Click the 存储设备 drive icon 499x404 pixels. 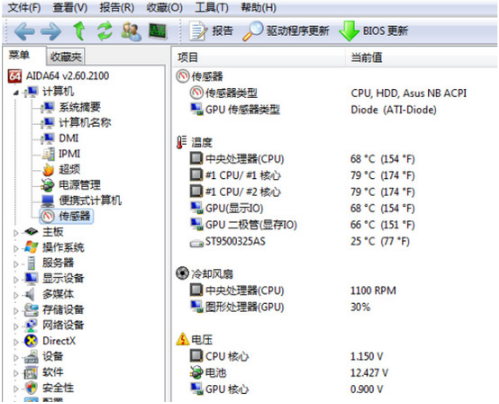(x=31, y=310)
